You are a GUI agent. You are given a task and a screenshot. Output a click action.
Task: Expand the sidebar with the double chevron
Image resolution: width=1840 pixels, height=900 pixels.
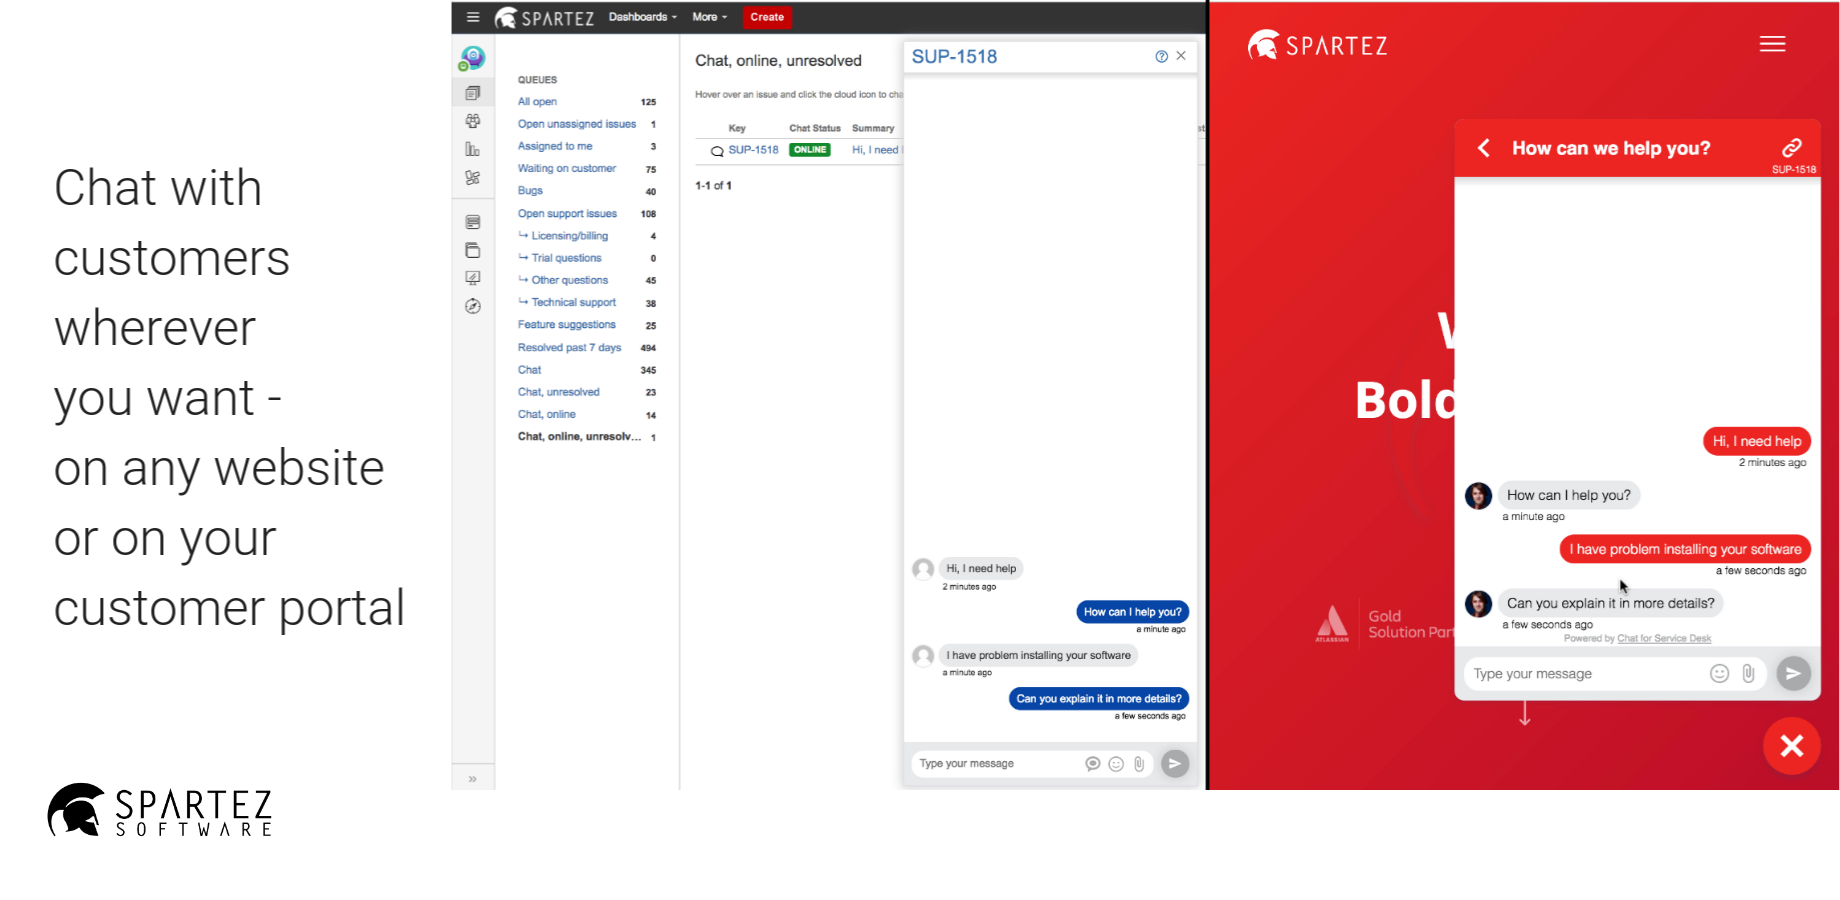pos(473,779)
